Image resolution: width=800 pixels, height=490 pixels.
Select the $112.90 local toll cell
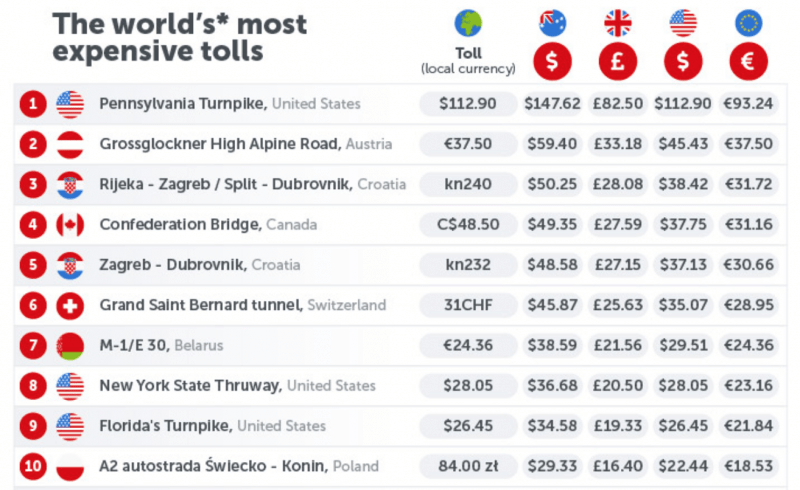tap(468, 104)
